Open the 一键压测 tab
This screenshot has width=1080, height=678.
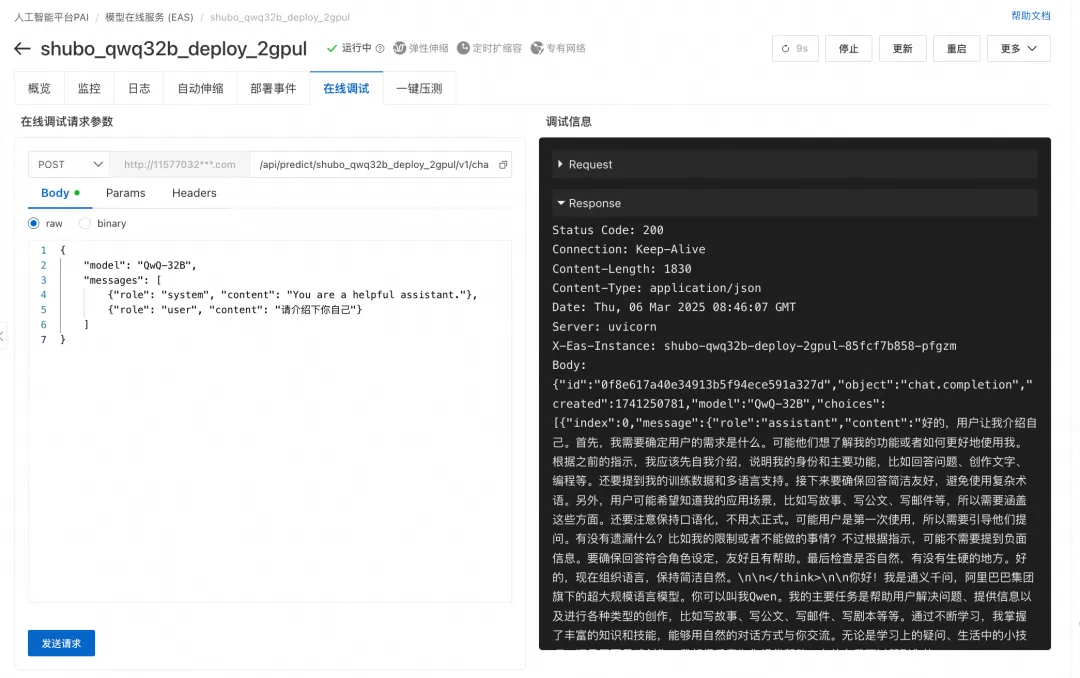(x=419, y=88)
